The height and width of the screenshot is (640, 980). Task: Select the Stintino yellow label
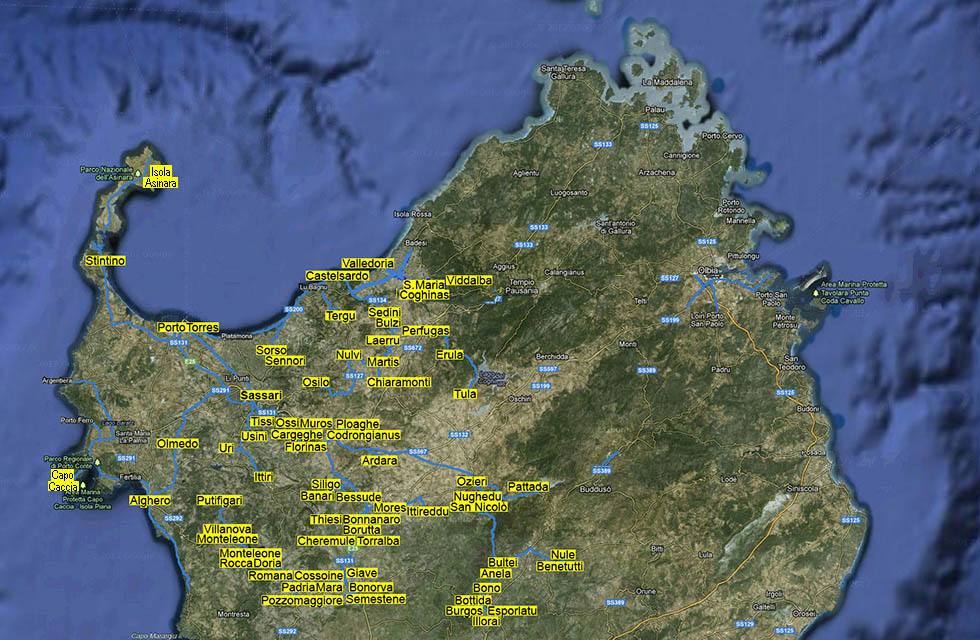click(x=106, y=261)
